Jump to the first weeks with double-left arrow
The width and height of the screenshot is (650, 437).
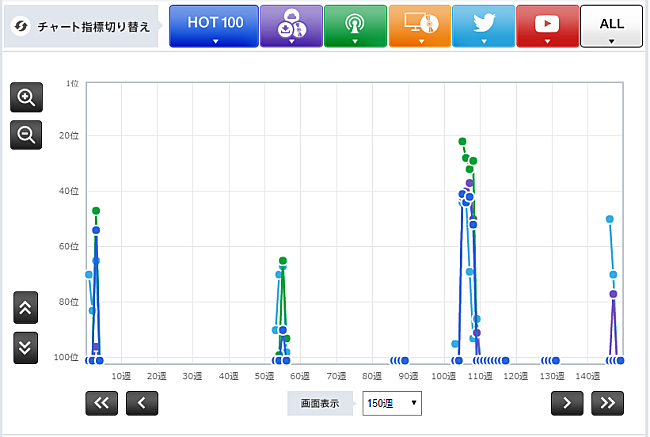tap(104, 403)
